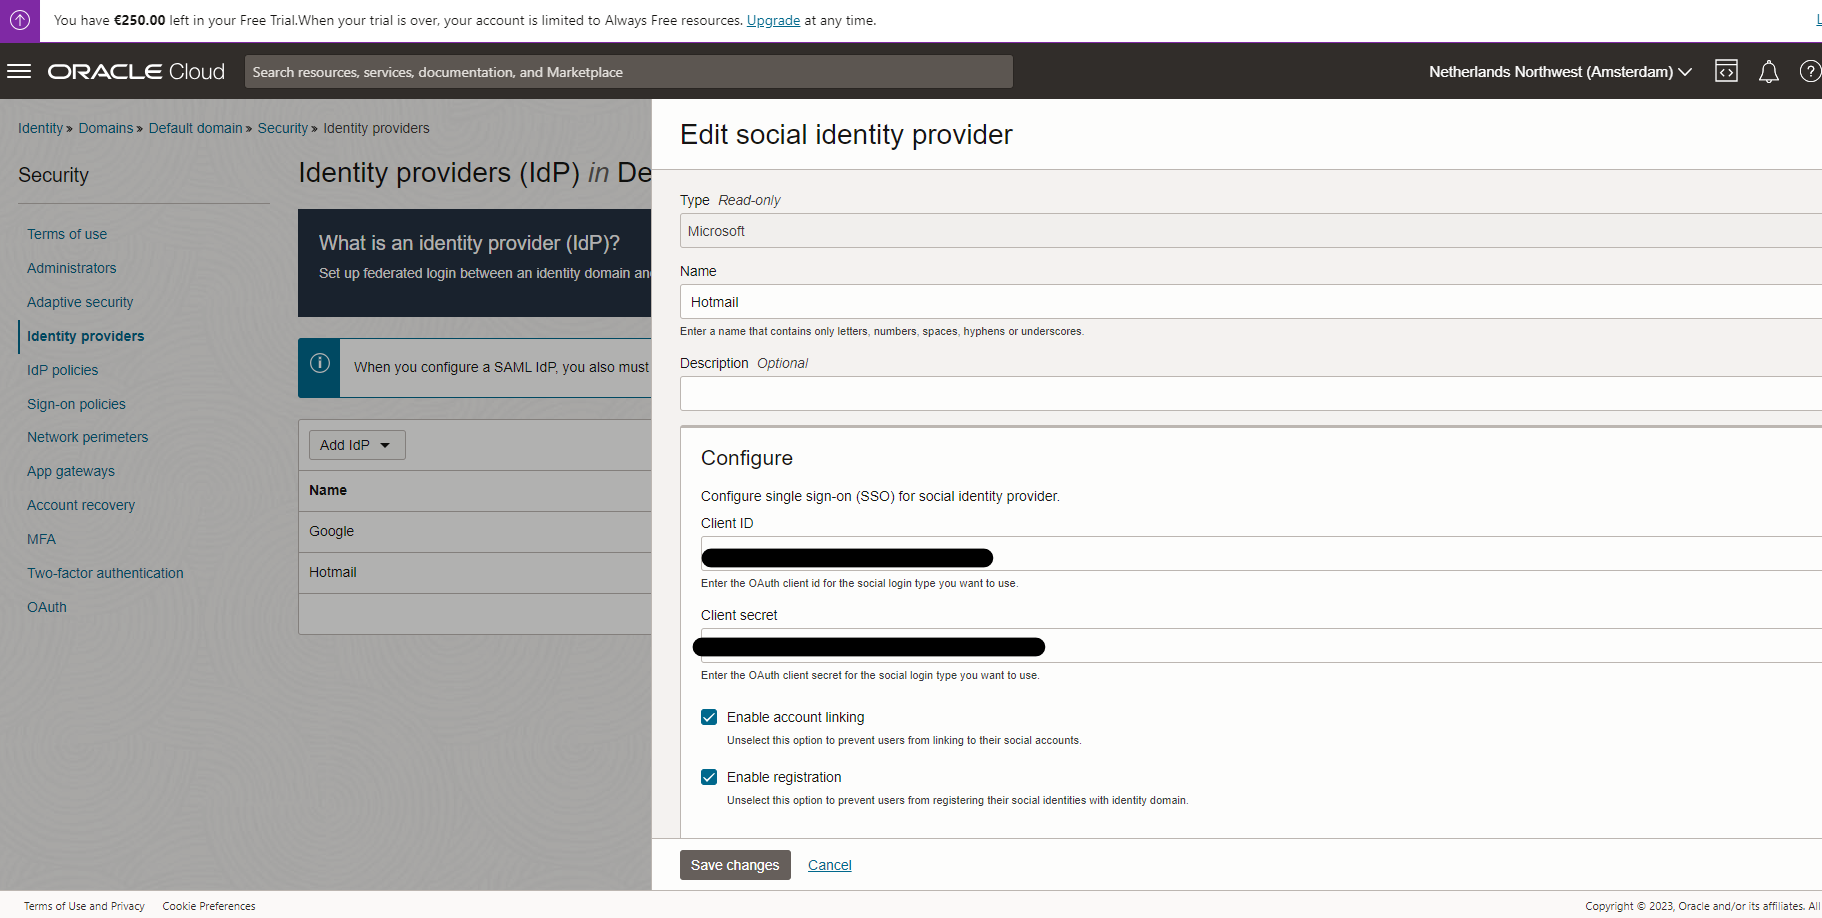Go to Network perimeters section

point(87,437)
